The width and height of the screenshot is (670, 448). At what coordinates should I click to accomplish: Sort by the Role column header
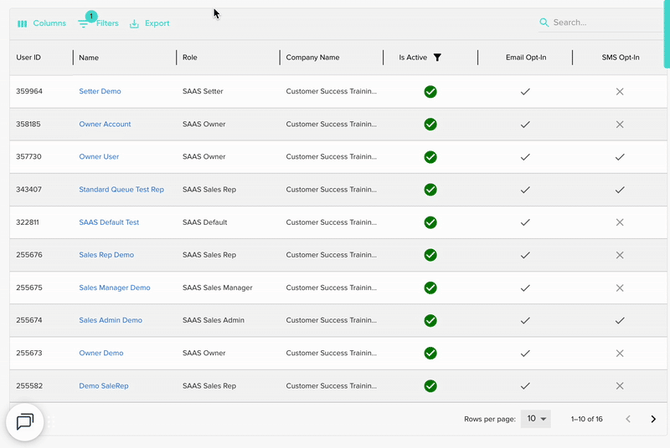click(190, 58)
